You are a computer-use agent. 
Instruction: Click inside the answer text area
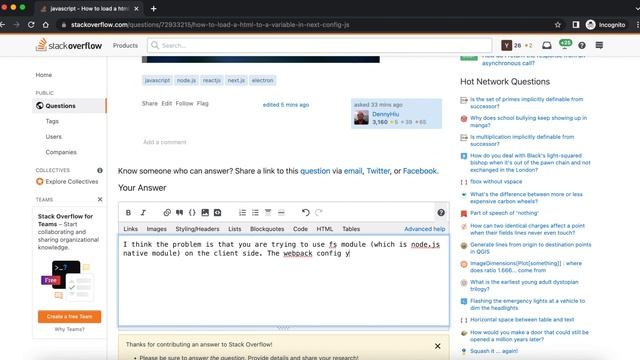click(x=284, y=280)
